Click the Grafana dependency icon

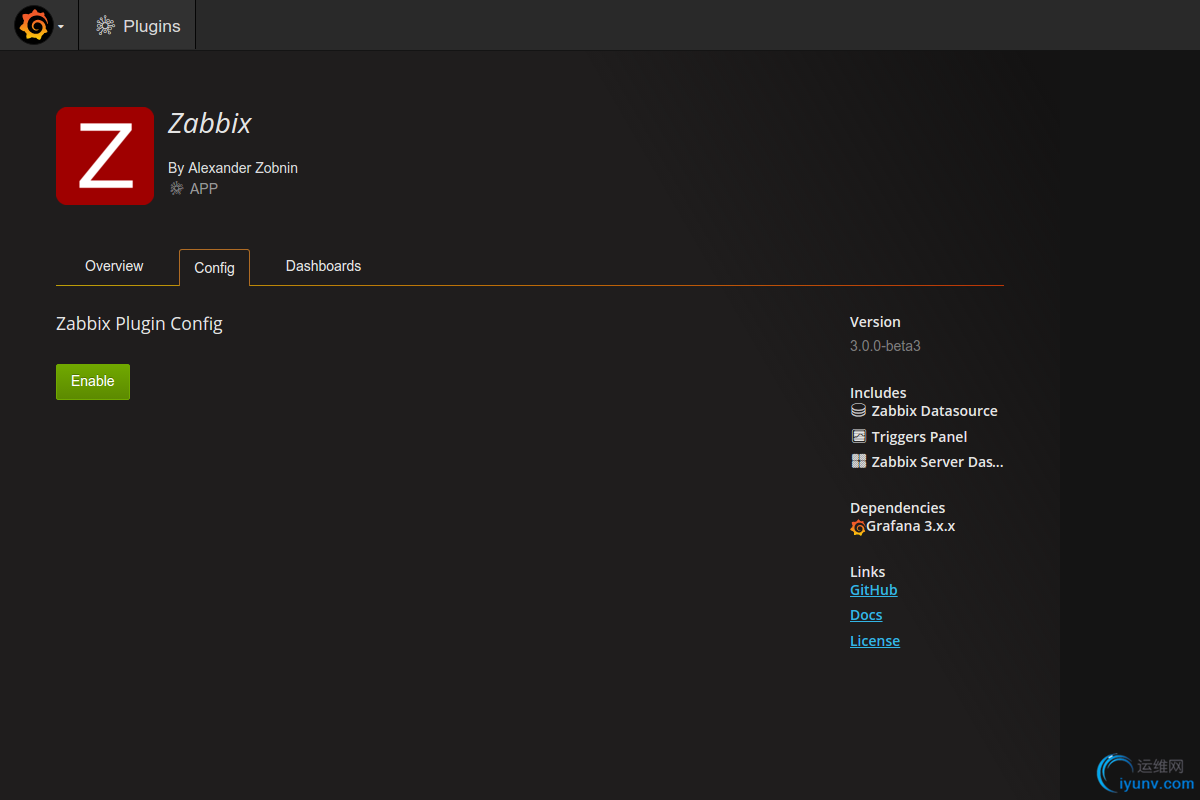point(858,527)
